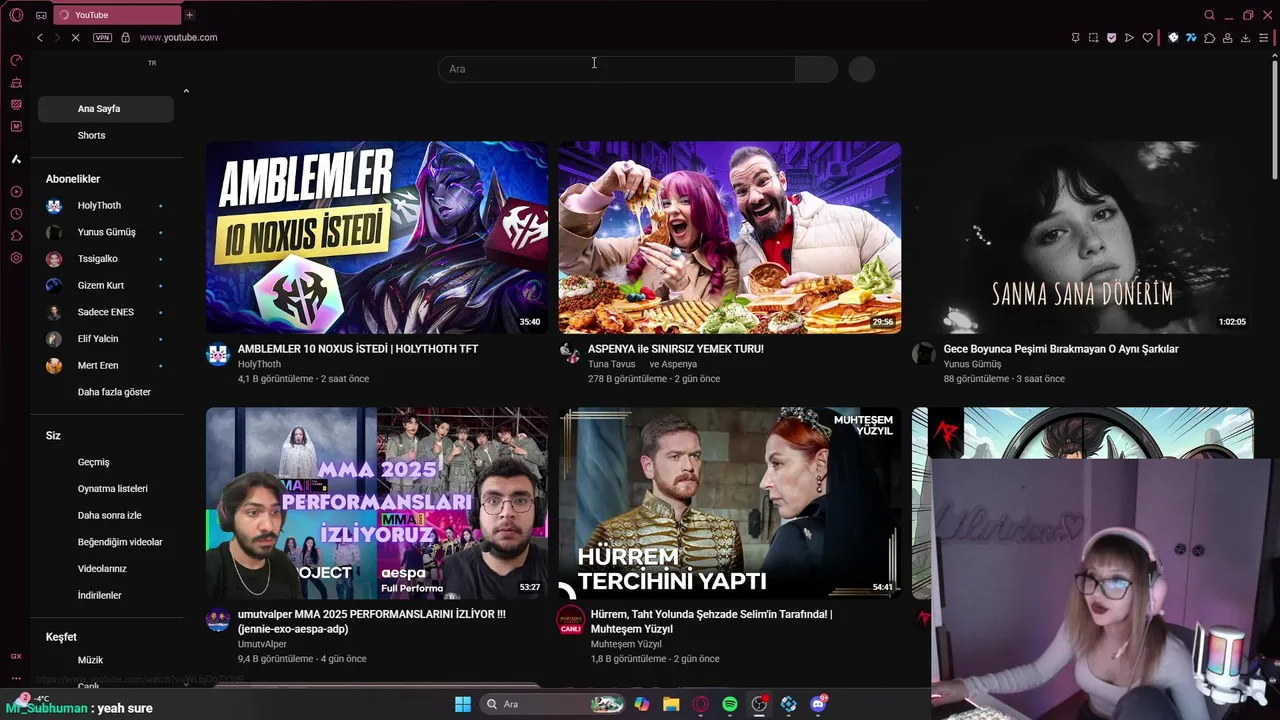The width and height of the screenshot is (1280, 720).
Task: Open Müzik under Keşfet
Action: point(106,660)
